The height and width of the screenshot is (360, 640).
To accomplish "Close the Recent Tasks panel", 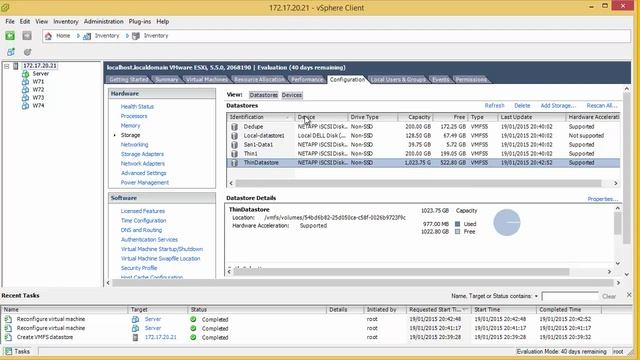I will pyautogui.click(x=629, y=295).
